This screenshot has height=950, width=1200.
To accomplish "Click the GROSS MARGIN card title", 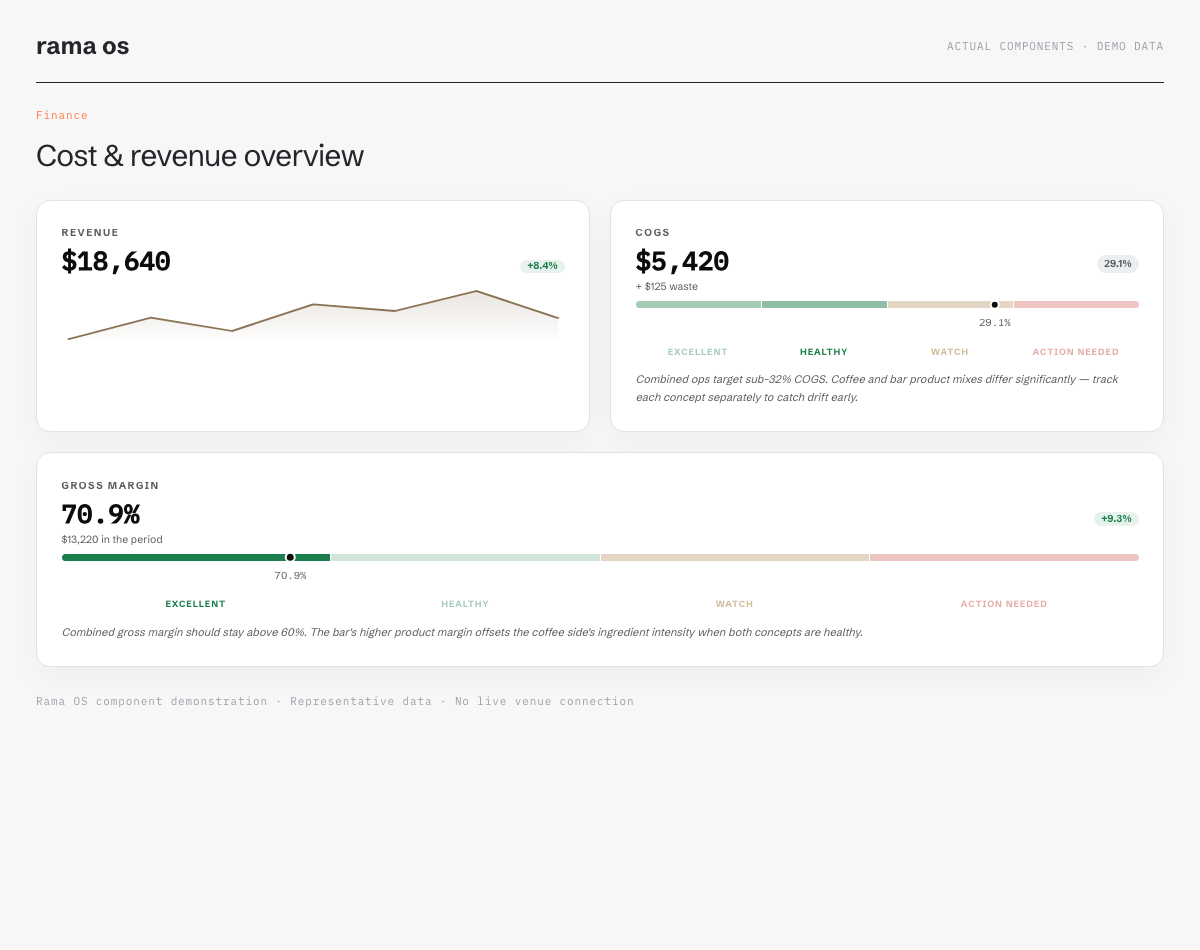I will click(x=110, y=486).
